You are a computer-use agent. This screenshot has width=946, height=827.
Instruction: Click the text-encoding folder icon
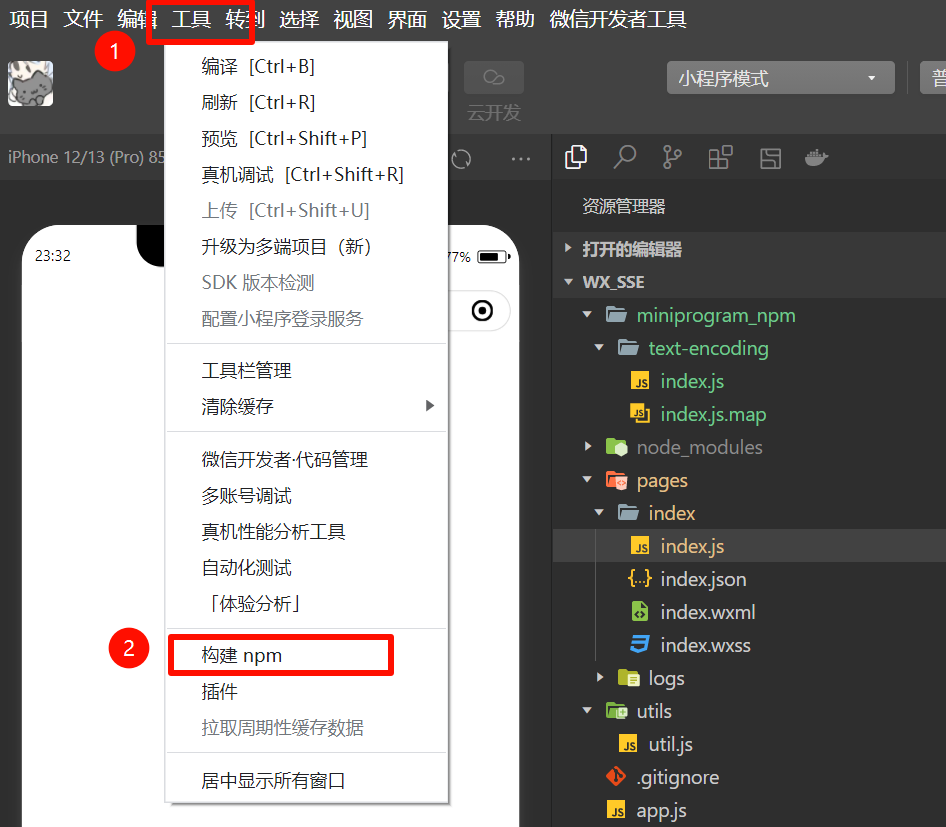coord(628,348)
